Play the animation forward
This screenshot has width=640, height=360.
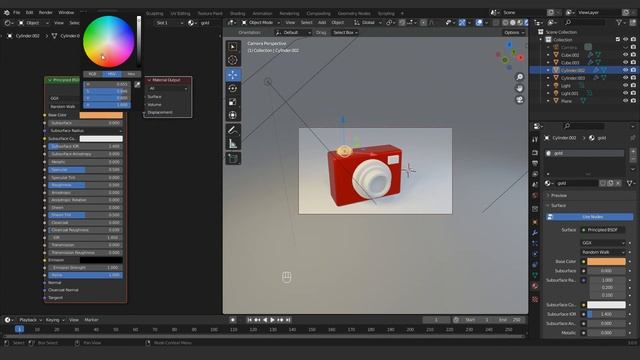[x=272, y=320]
